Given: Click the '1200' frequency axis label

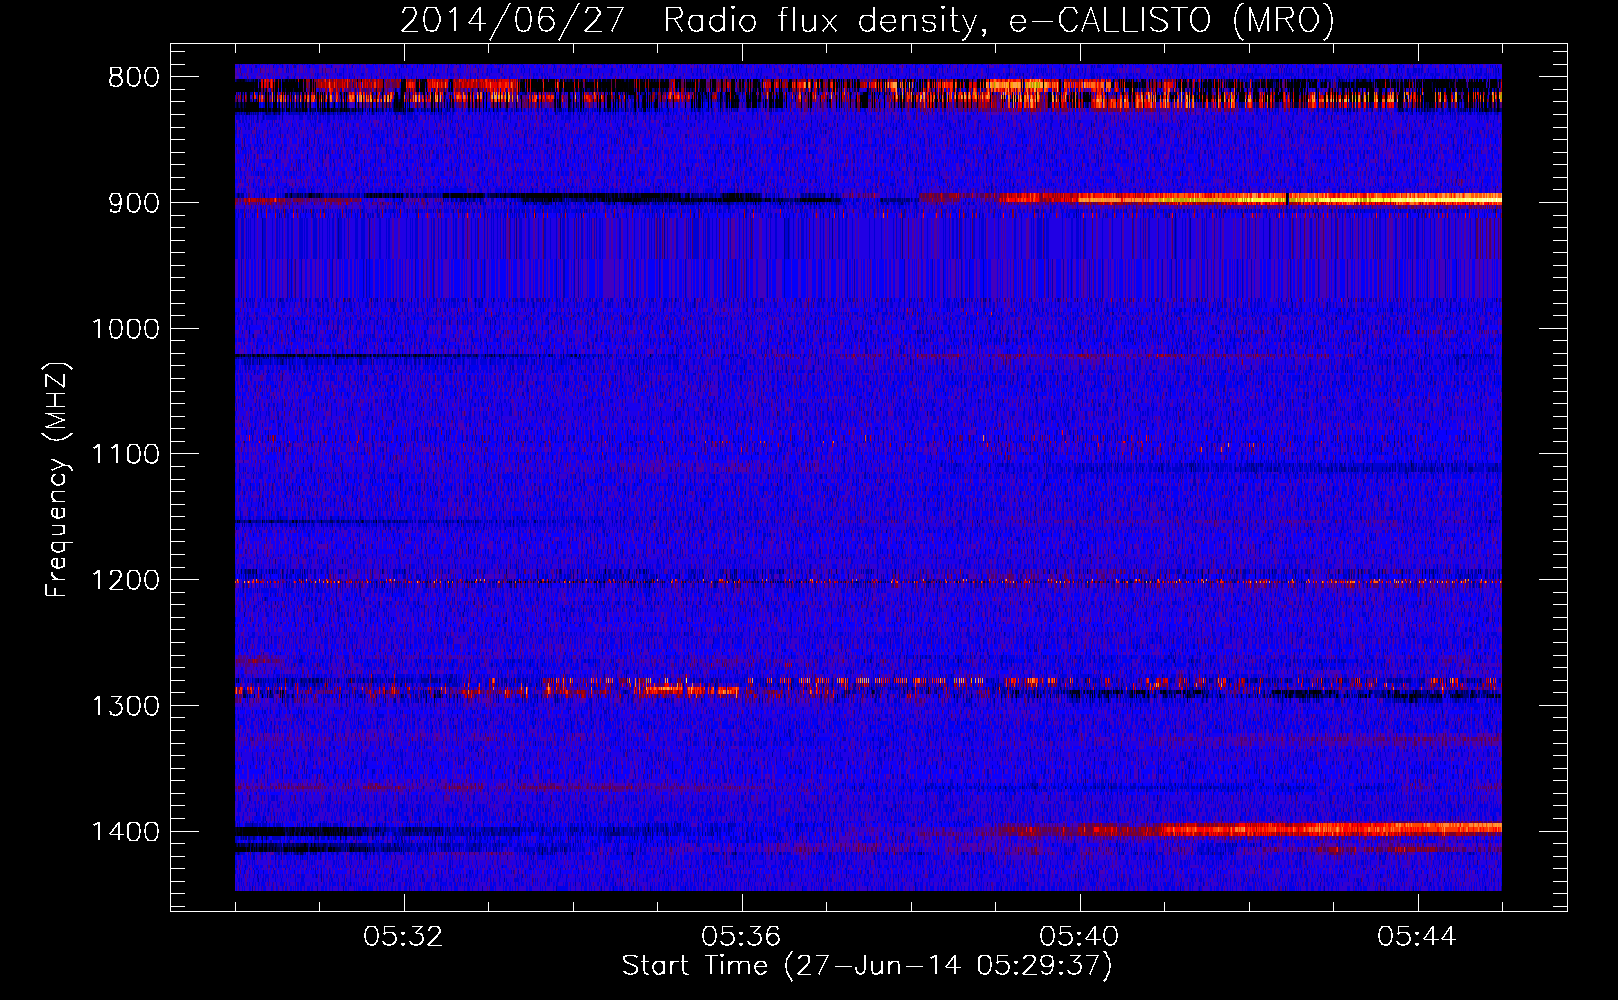Looking at the screenshot, I should [x=125, y=581].
